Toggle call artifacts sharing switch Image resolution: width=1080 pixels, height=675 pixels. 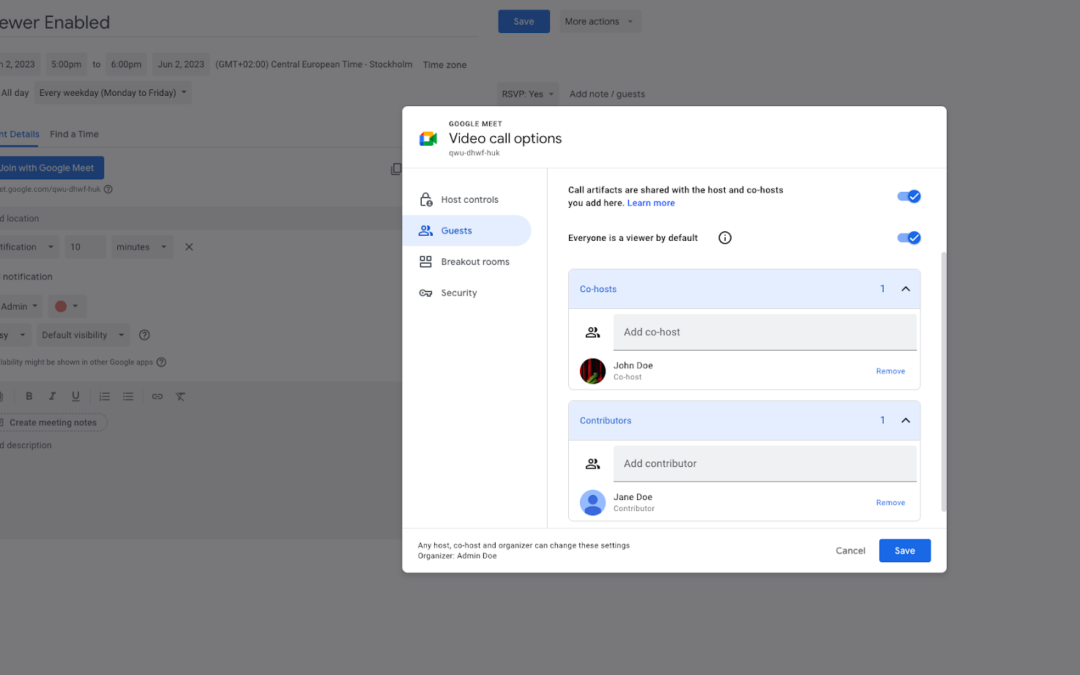click(908, 196)
